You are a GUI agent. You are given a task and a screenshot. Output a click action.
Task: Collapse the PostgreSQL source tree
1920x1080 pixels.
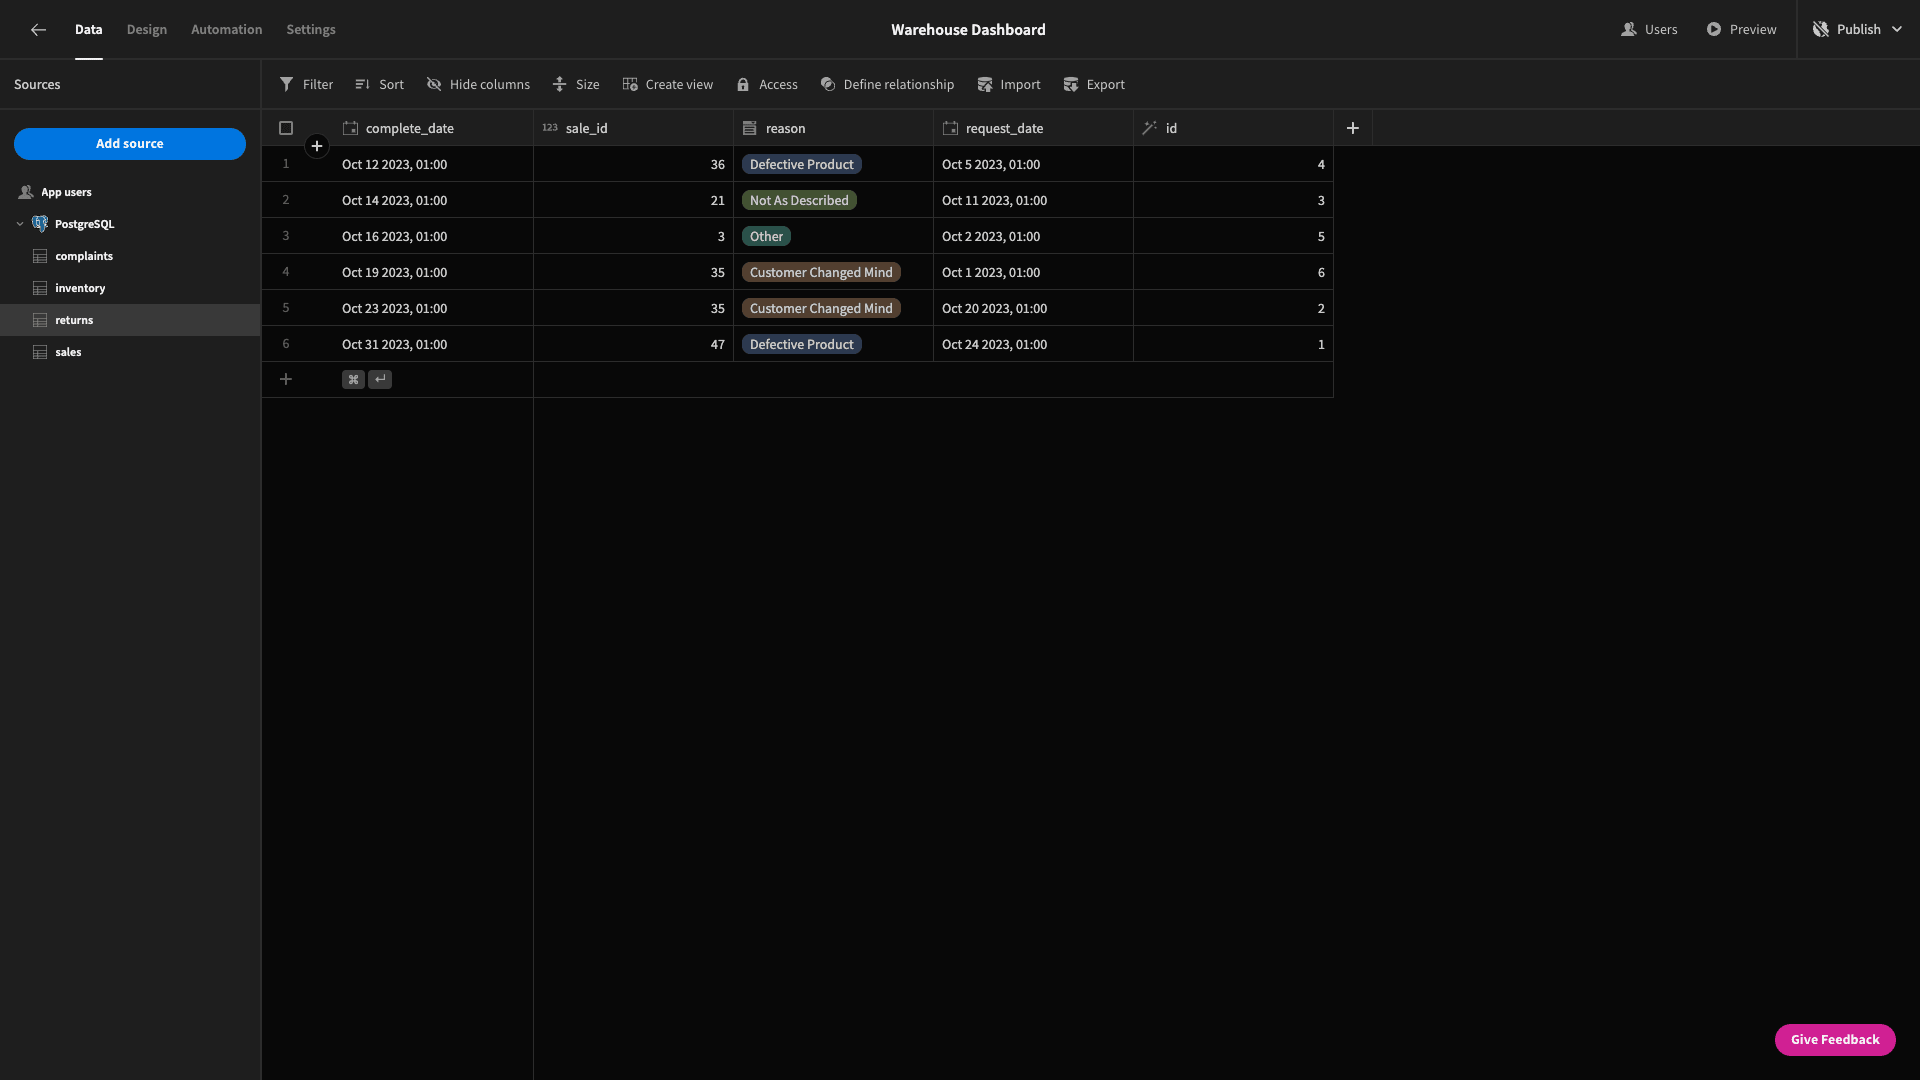(20, 224)
